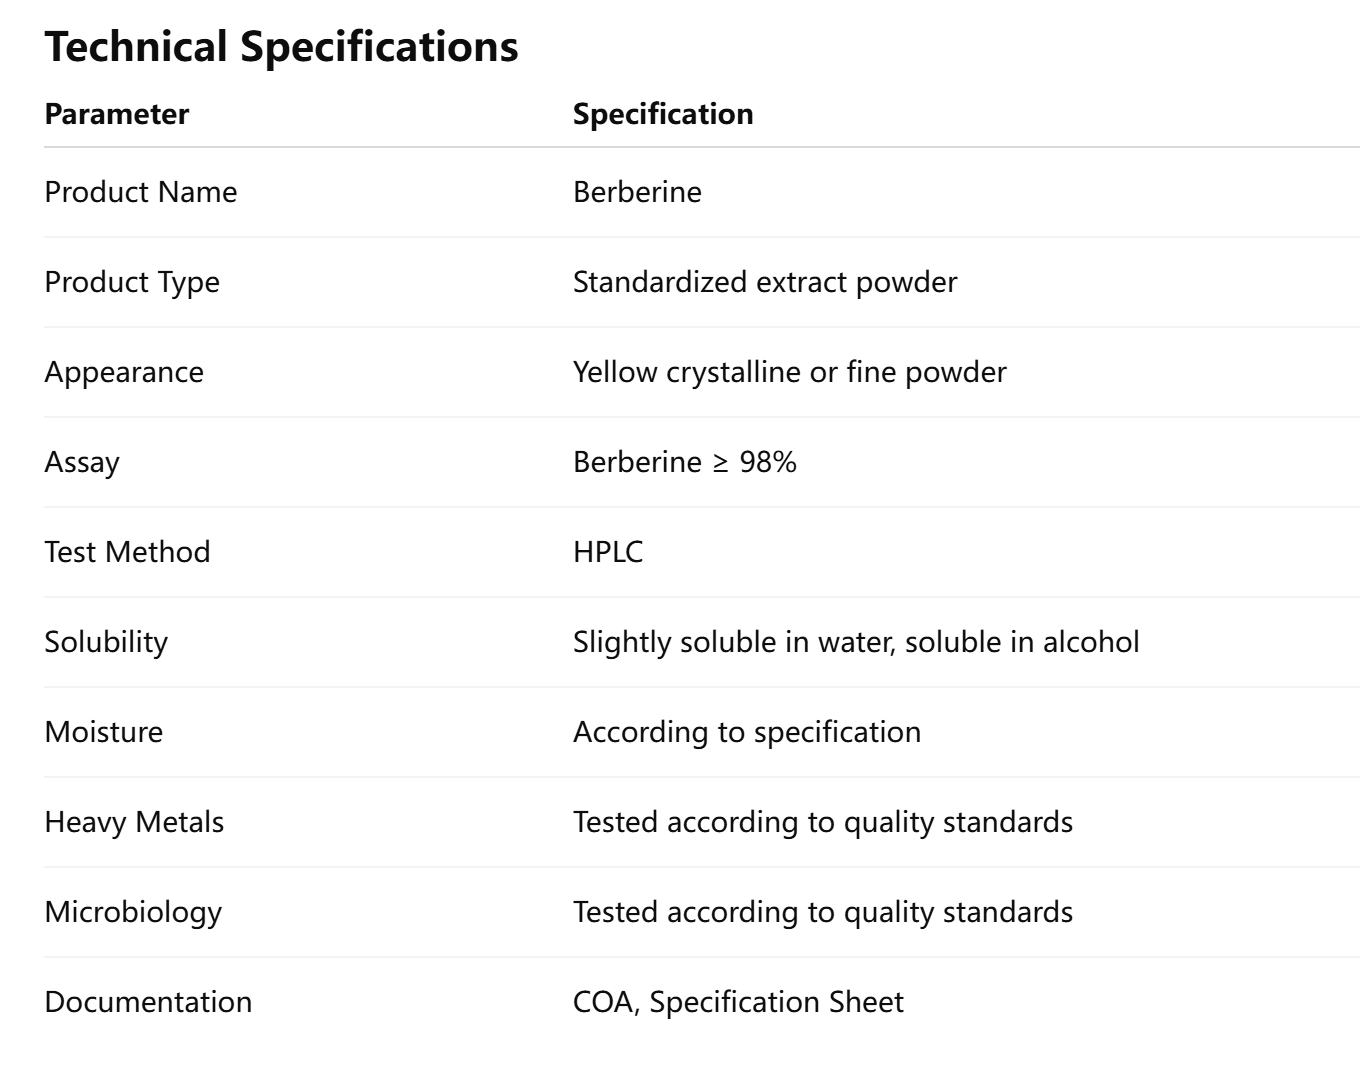Click the Solubility parameter cell
This screenshot has height=1072, width=1360.
point(106,642)
